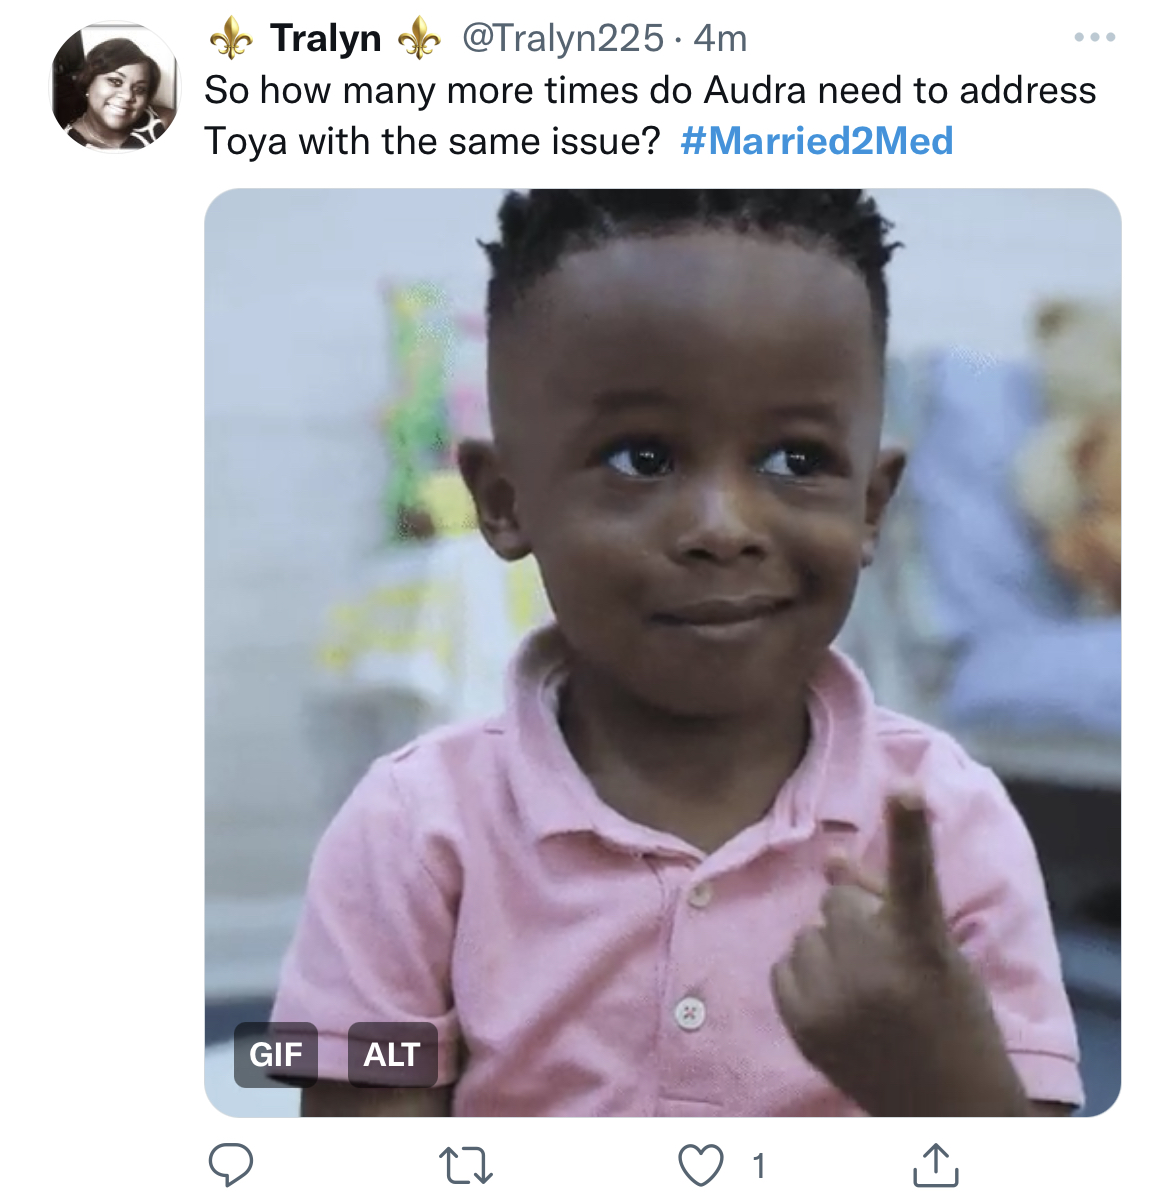Visit the @Tralyn225 handle link
This screenshot has width=1170, height=1200.
pyautogui.click(x=562, y=39)
